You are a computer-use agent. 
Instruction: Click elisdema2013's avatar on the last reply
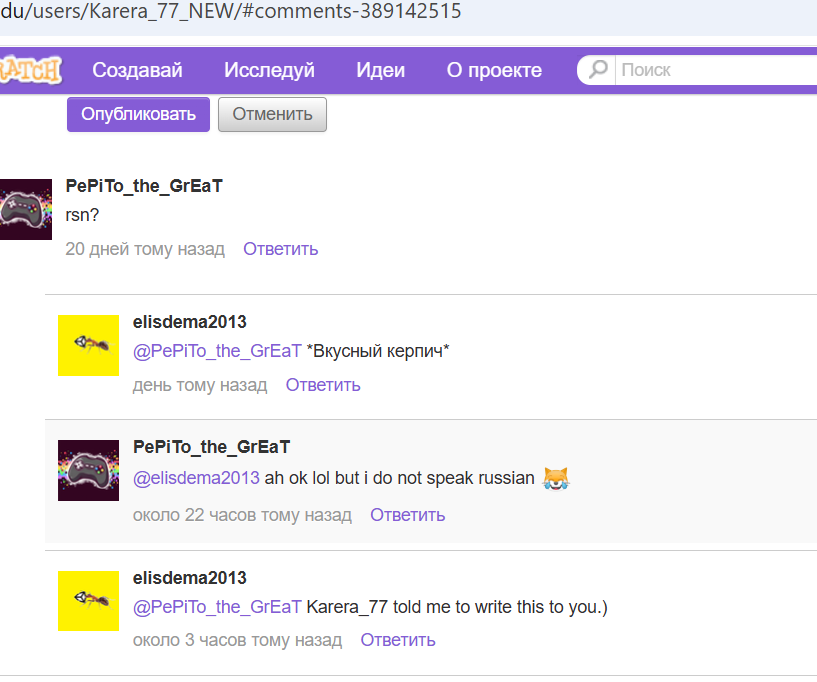[88, 601]
